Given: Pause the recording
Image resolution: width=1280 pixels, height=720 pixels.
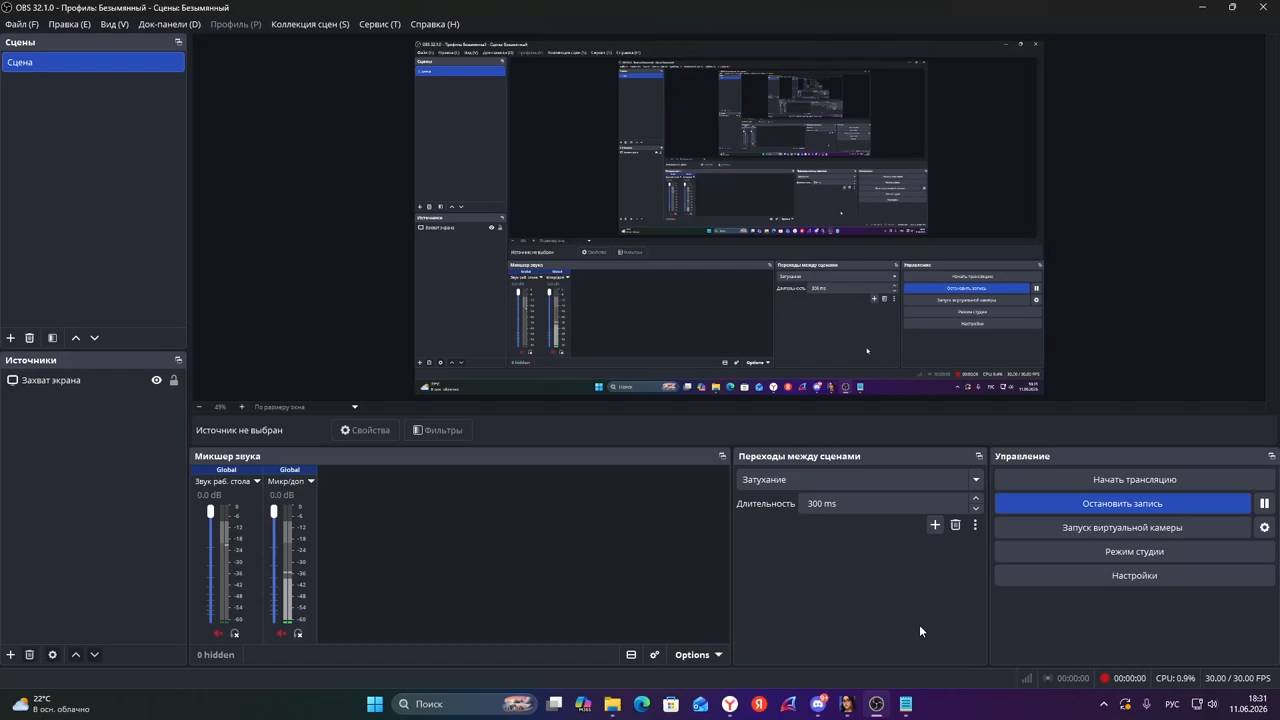Looking at the screenshot, I should [1264, 504].
